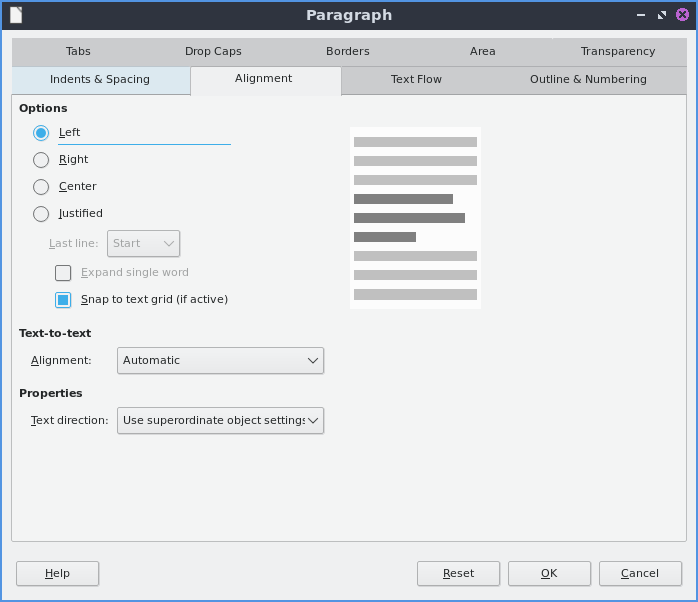
Task: Choose Center alignment radio button
Action: pos(41,187)
